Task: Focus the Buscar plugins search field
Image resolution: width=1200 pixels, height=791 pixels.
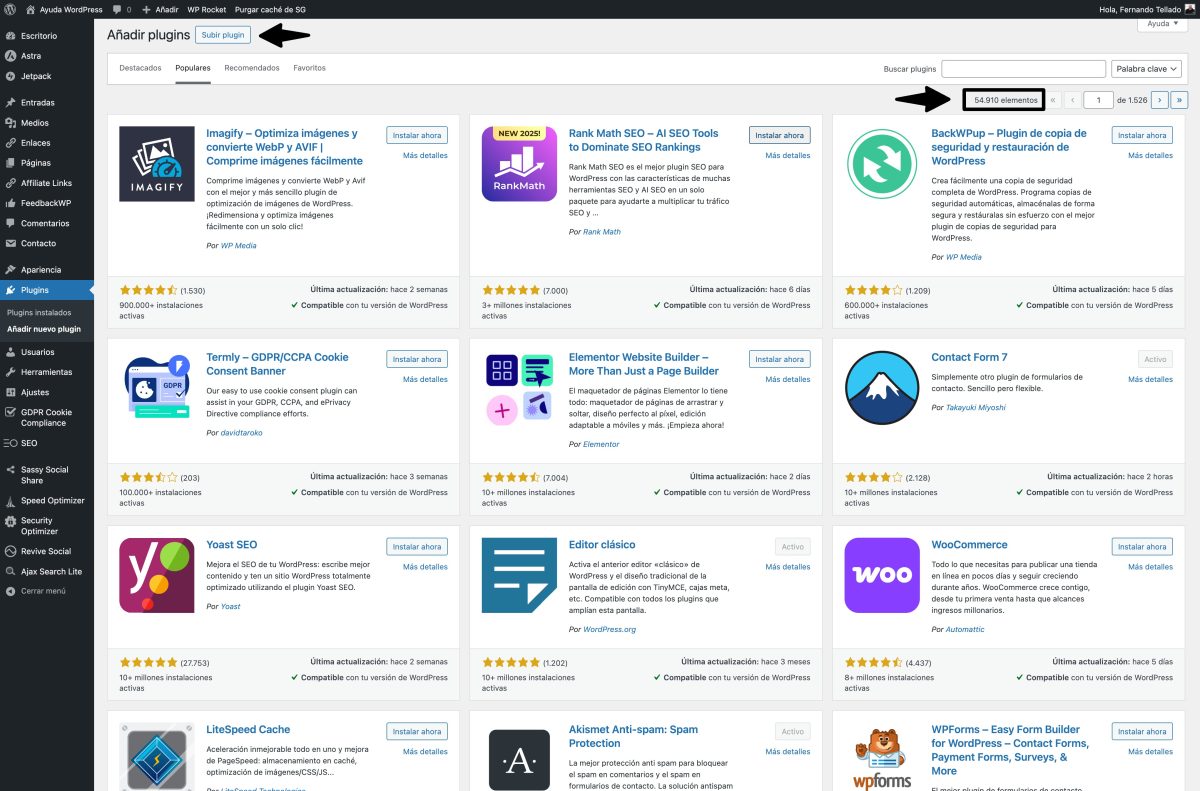Action: click(x=1023, y=69)
